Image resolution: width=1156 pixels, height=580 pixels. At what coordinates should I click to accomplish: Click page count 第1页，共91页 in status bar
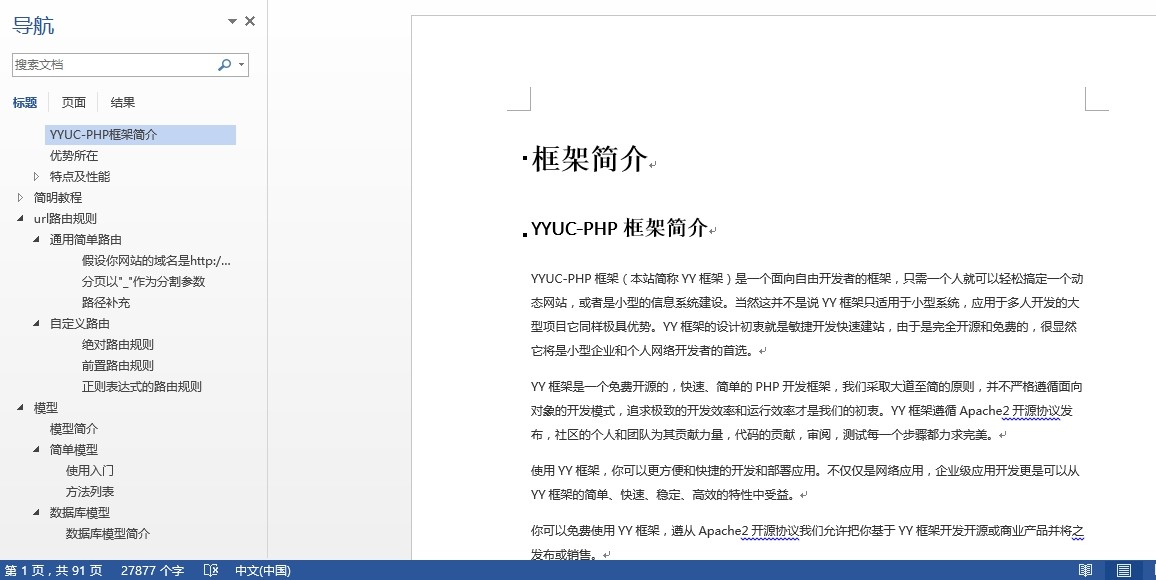click(54, 570)
